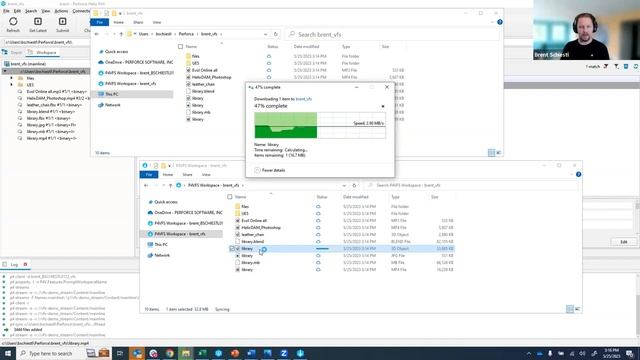Click the brent_vfs link in download dialog
Image resolution: width=640 pixels, height=360 pixels.
coord(304,99)
